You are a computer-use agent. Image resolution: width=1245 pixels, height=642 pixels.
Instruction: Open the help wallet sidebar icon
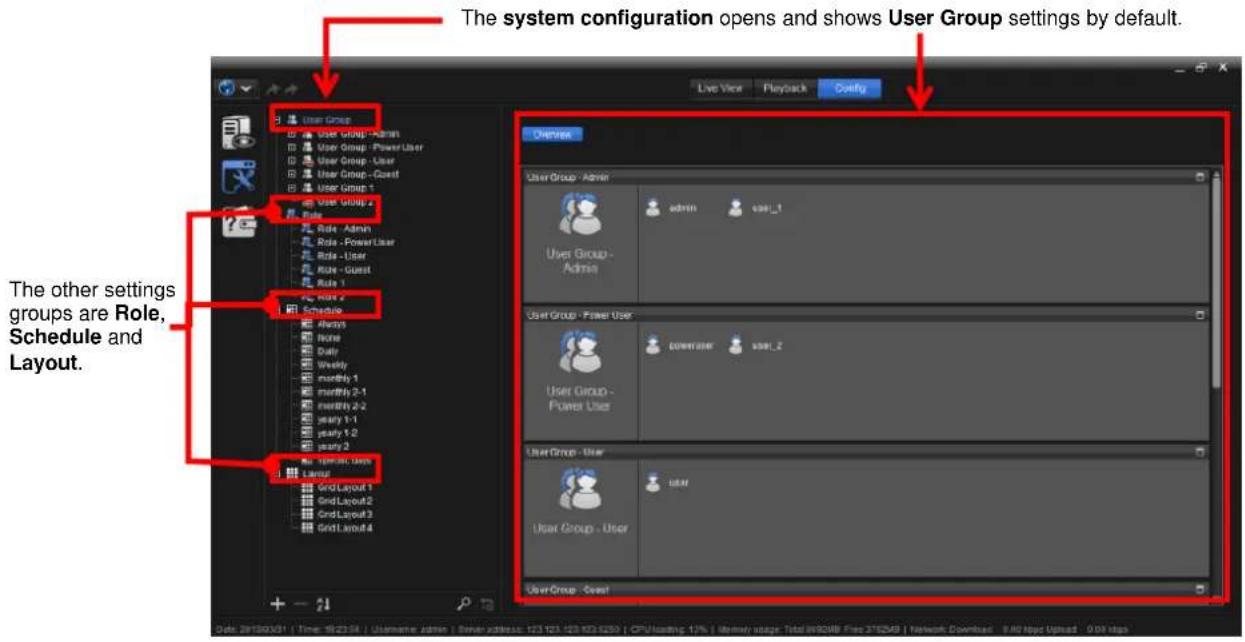pos(238,221)
